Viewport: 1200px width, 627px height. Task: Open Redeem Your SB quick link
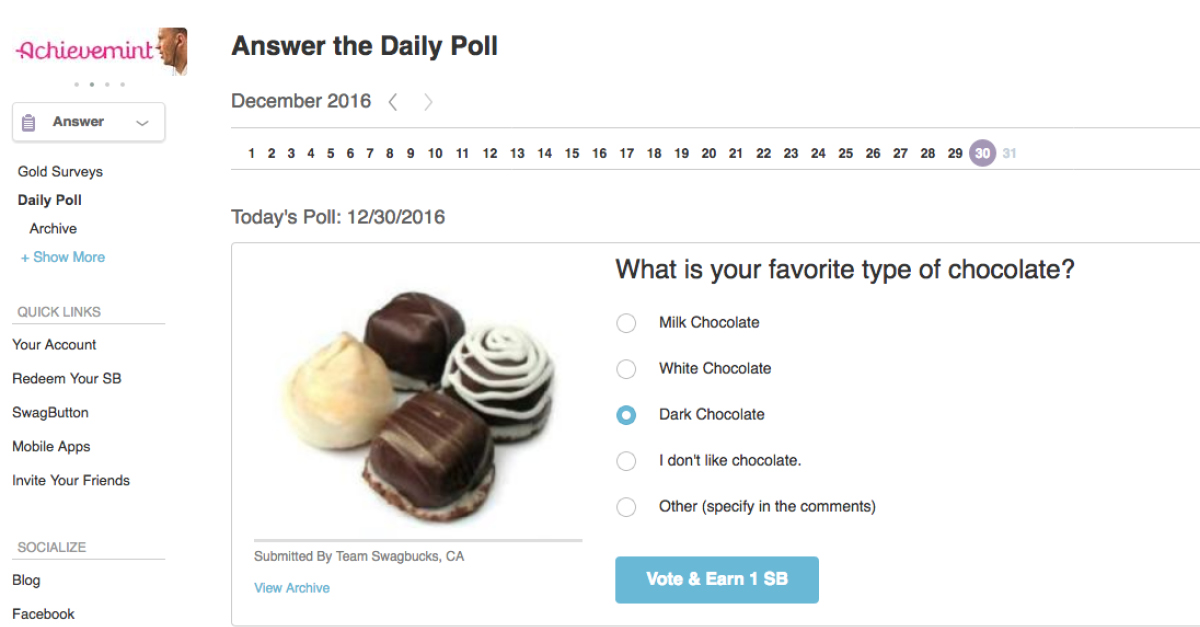tap(67, 379)
